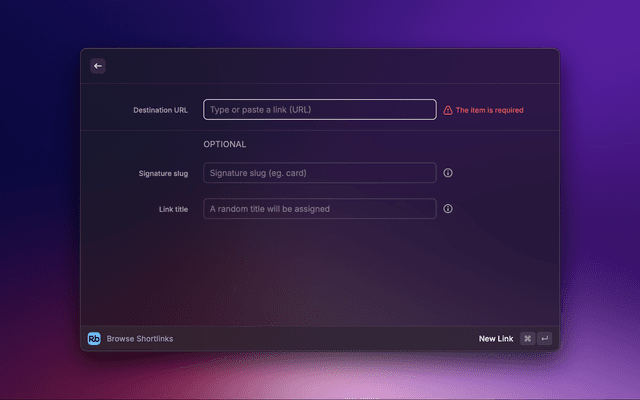This screenshot has width=640, height=400.
Task: Click the info icon beside Link title
Action: [x=448, y=209]
